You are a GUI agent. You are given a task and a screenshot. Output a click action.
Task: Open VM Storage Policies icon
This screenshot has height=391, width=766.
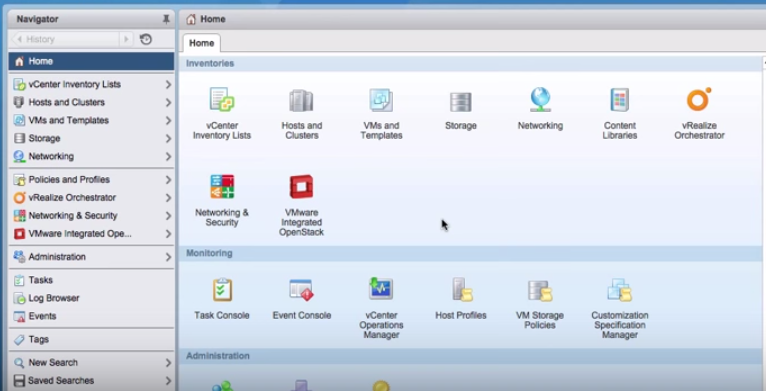[x=540, y=291]
